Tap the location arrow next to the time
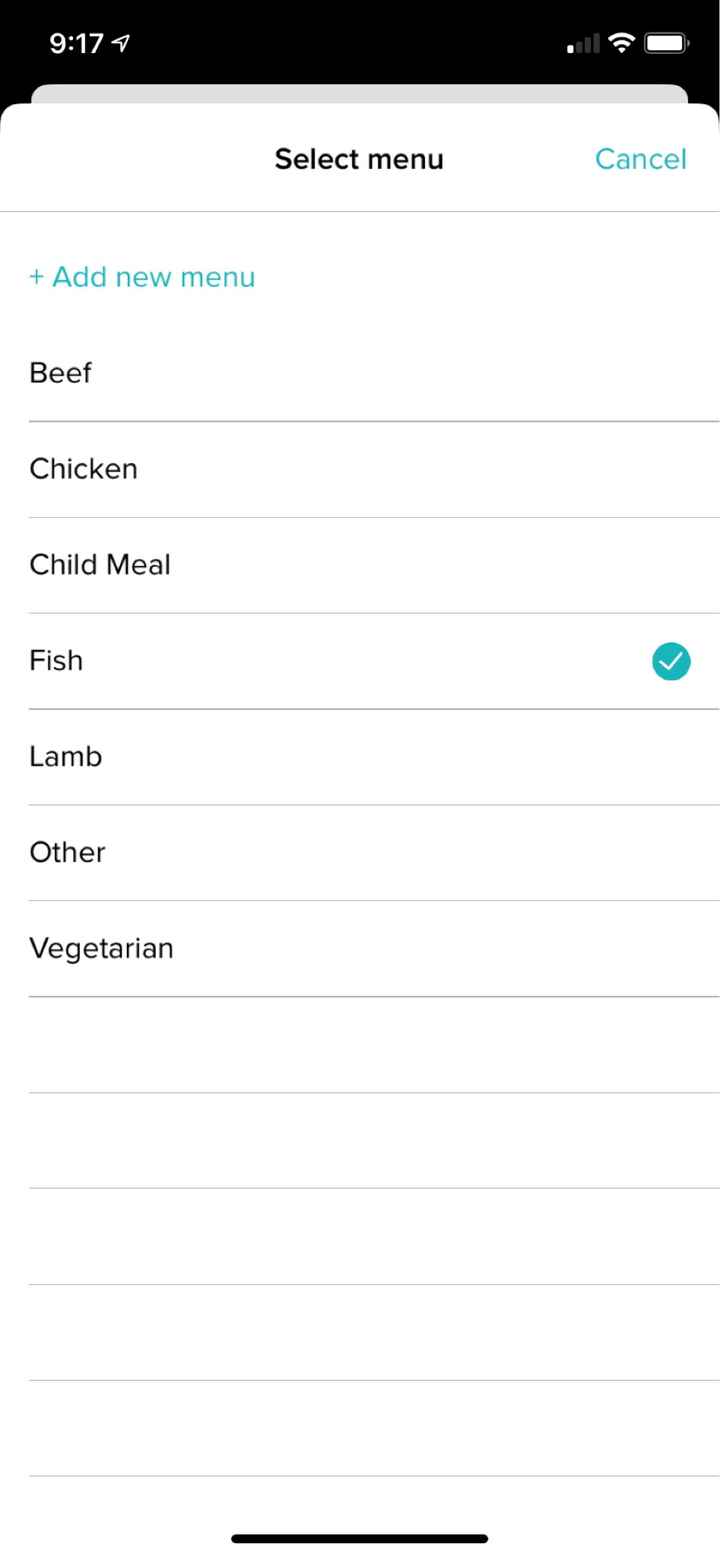 pyautogui.click(x=121, y=43)
